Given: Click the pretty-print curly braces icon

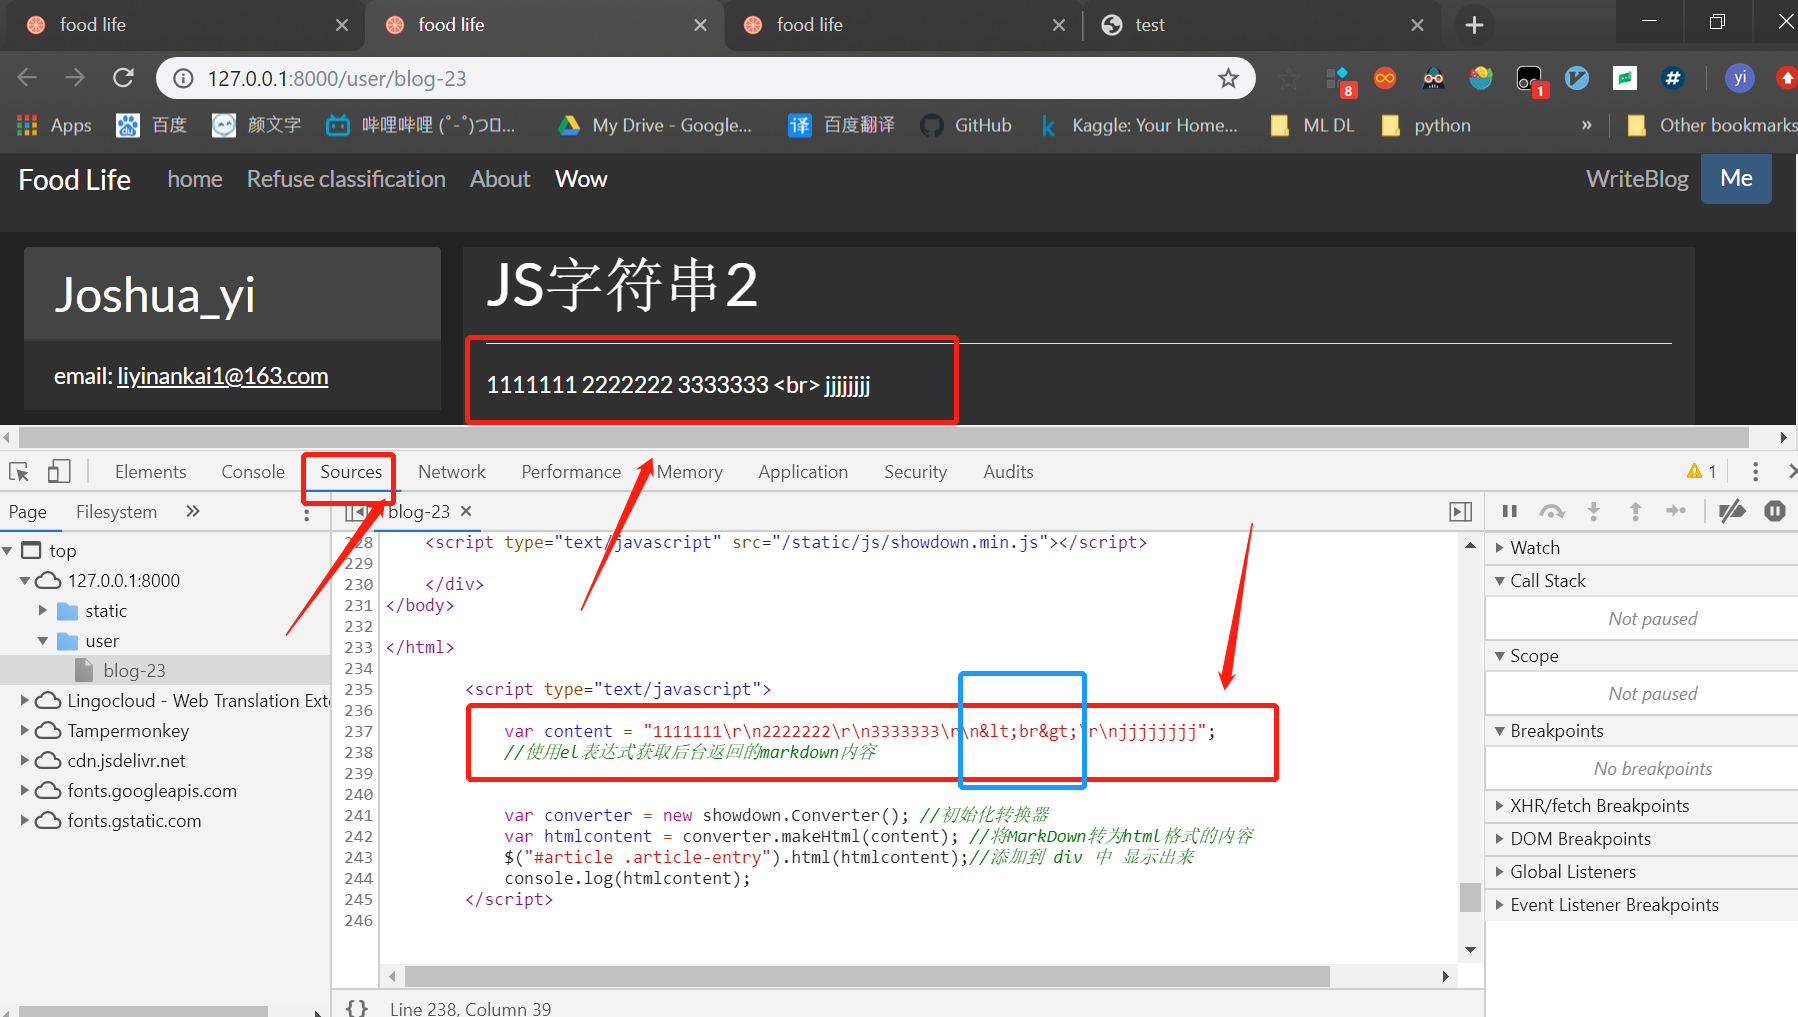Looking at the screenshot, I should 355,1007.
